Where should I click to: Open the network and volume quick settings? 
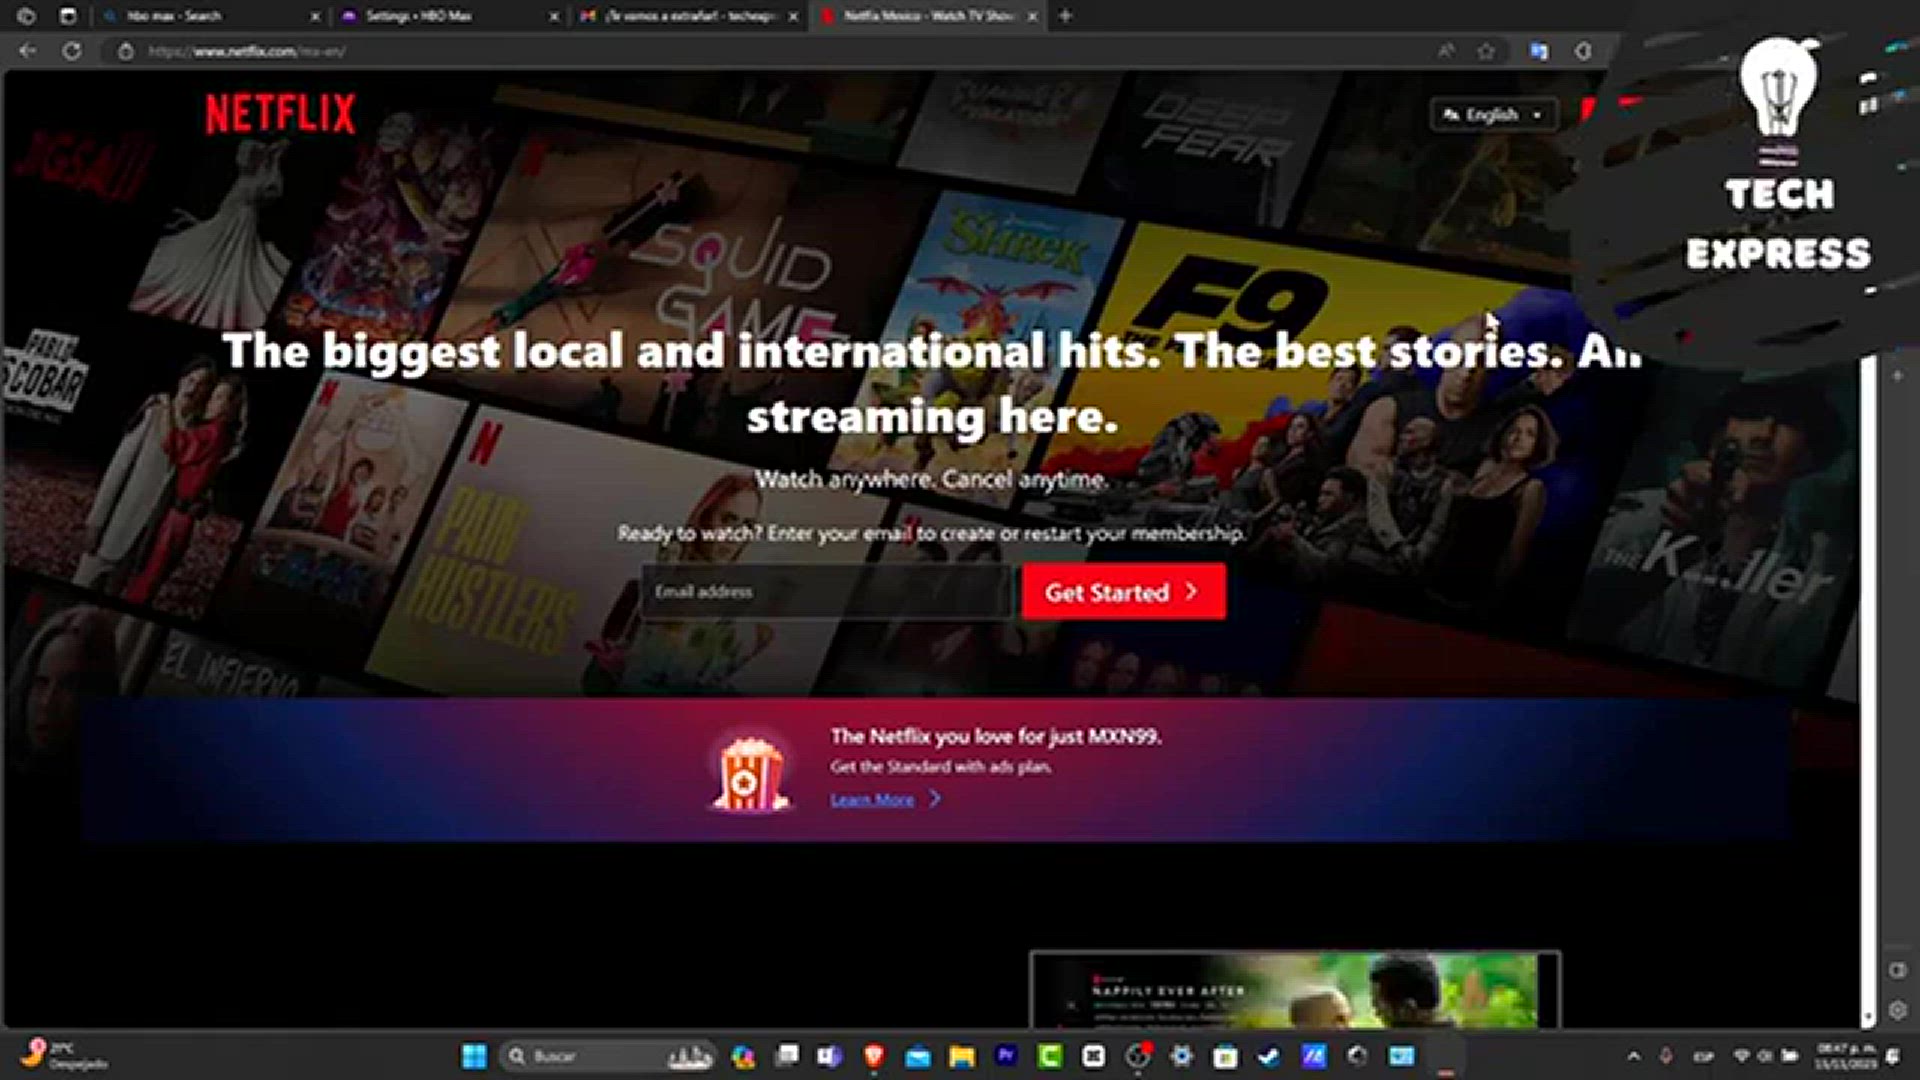(x=1765, y=1056)
